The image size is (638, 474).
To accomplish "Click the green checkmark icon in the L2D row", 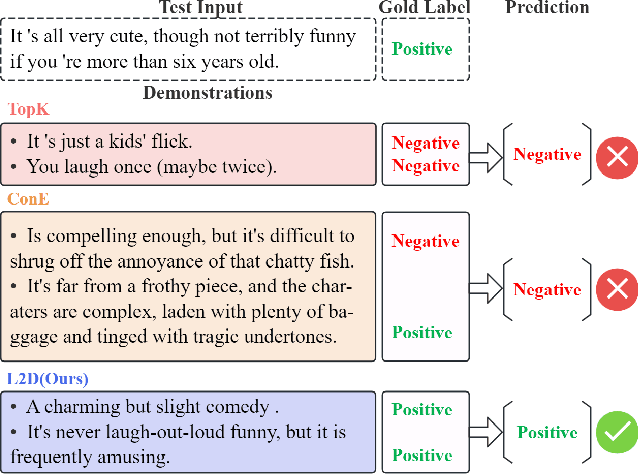I will pyautogui.click(x=616, y=433).
